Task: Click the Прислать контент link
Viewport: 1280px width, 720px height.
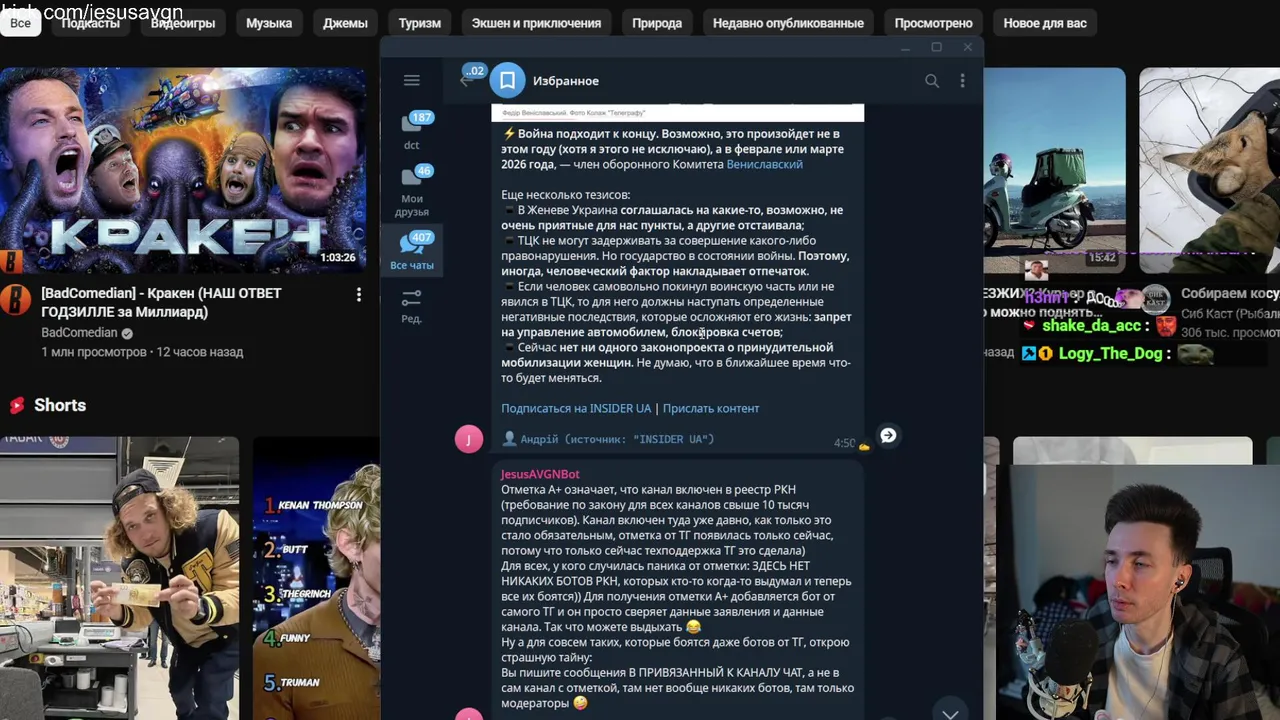Action: pyautogui.click(x=711, y=408)
